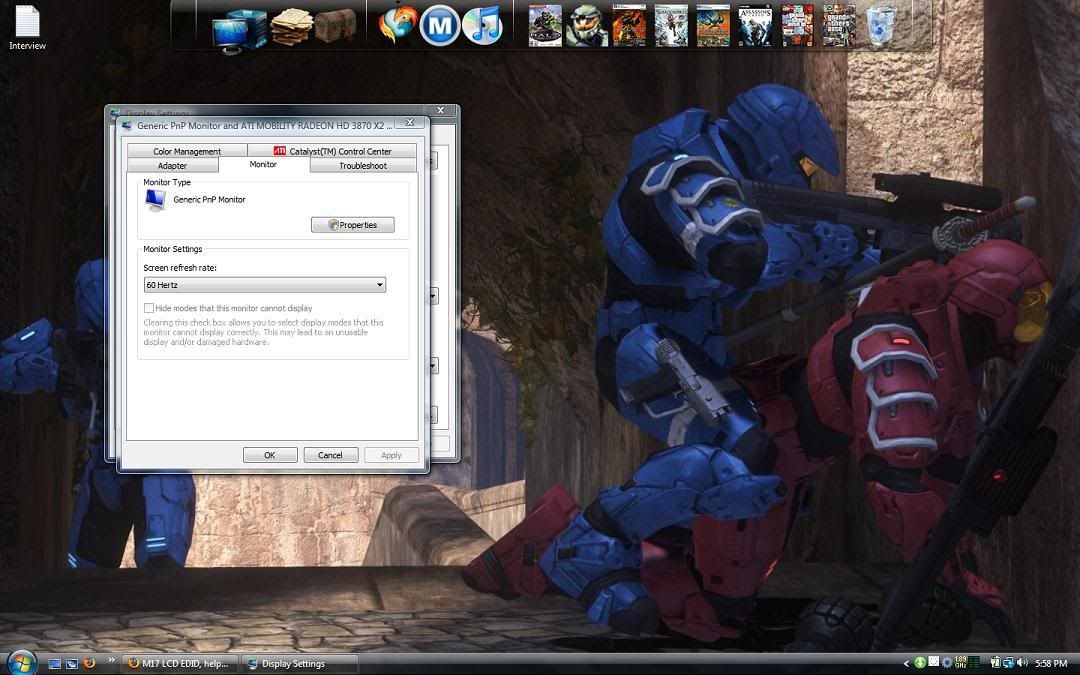The height and width of the screenshot is (675, 1080).
Task: Click the monitor Properties button
Action: click(x=353, y=225)
